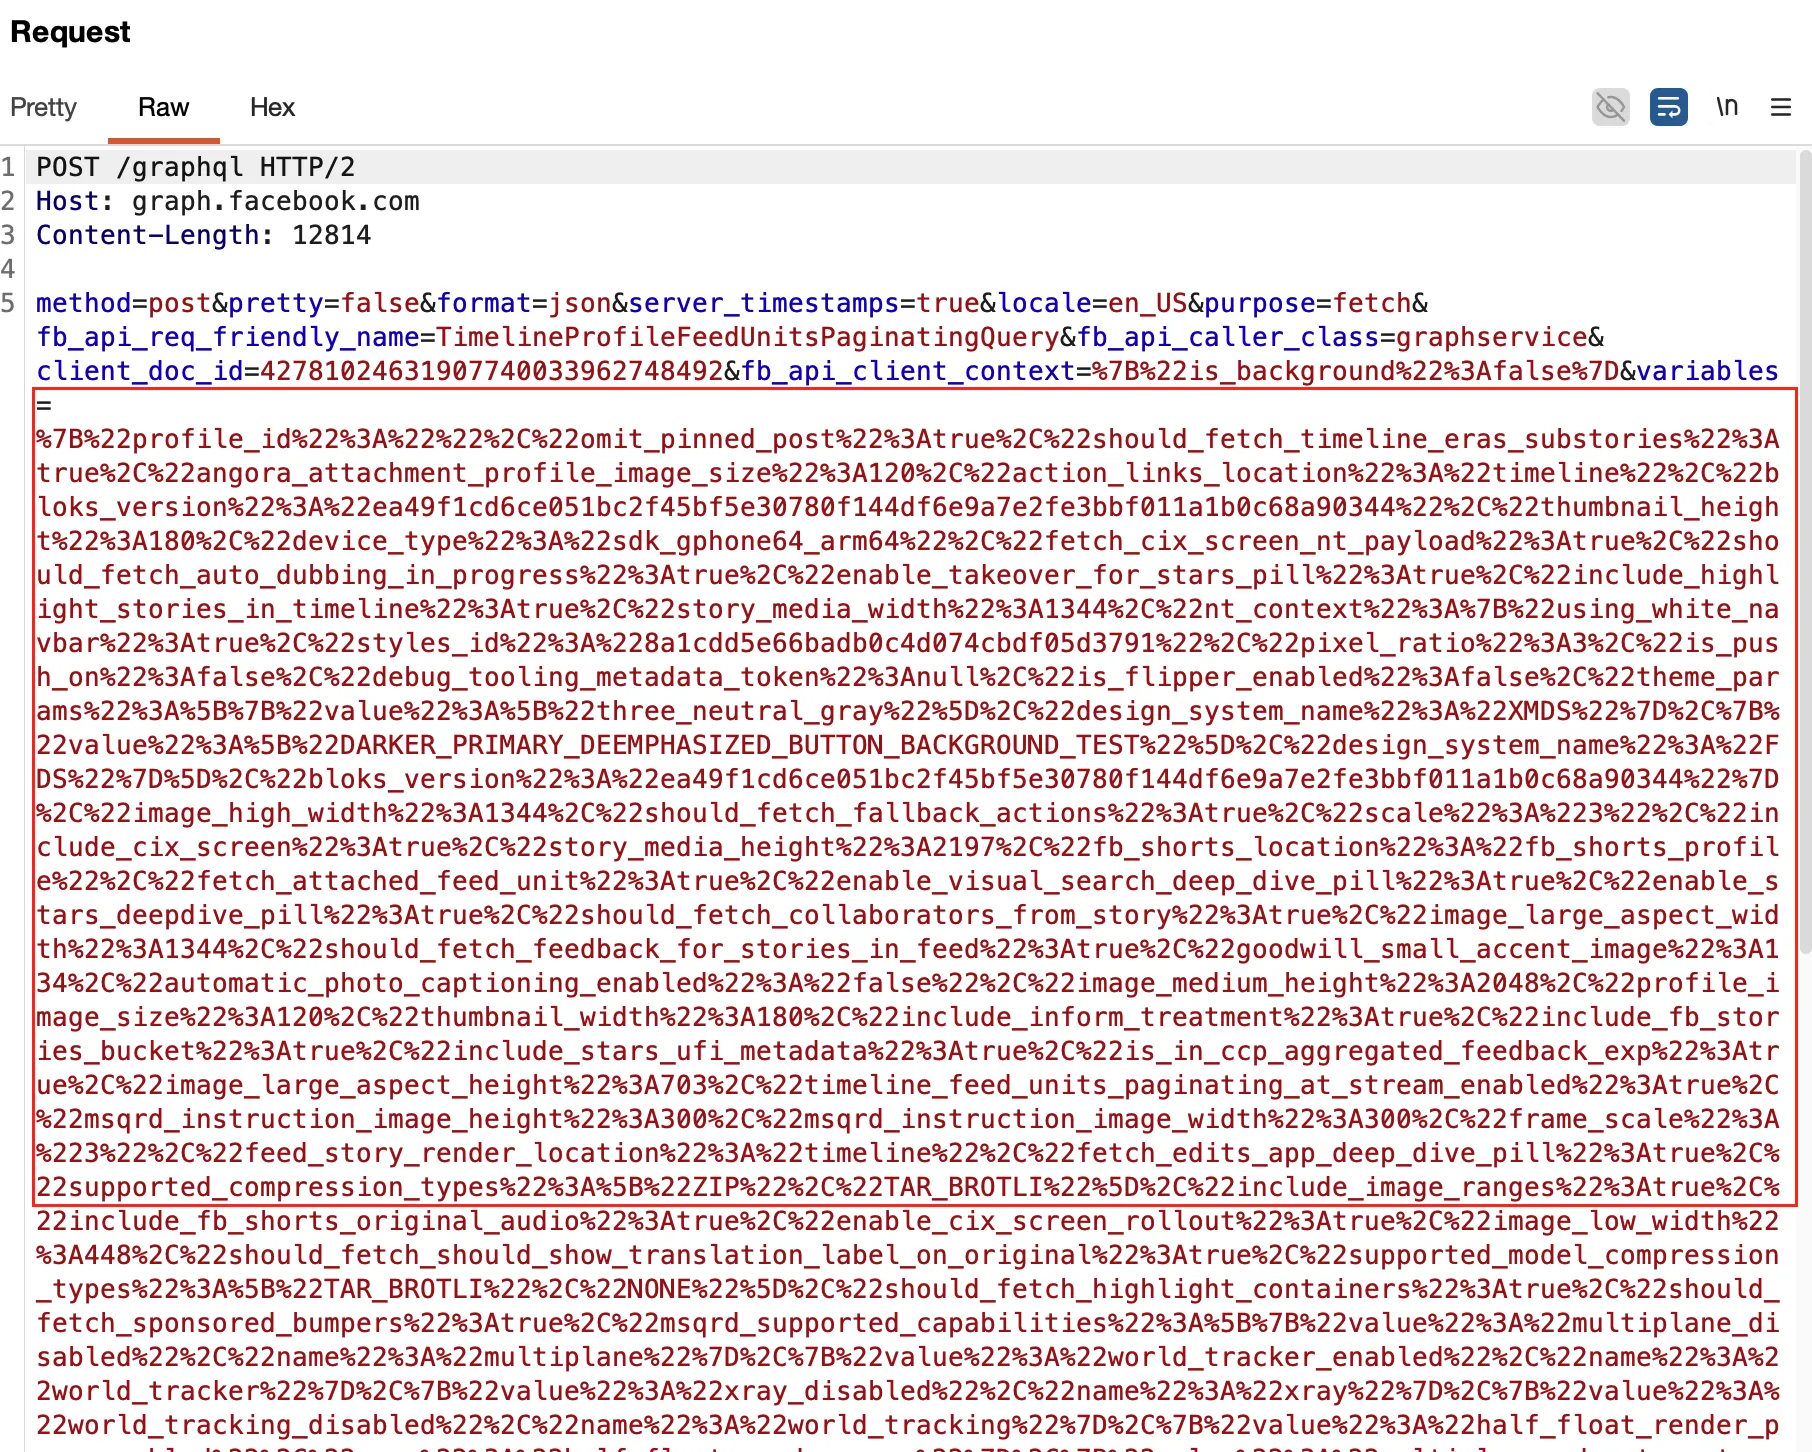Switch to the Pretty tab

43,107
